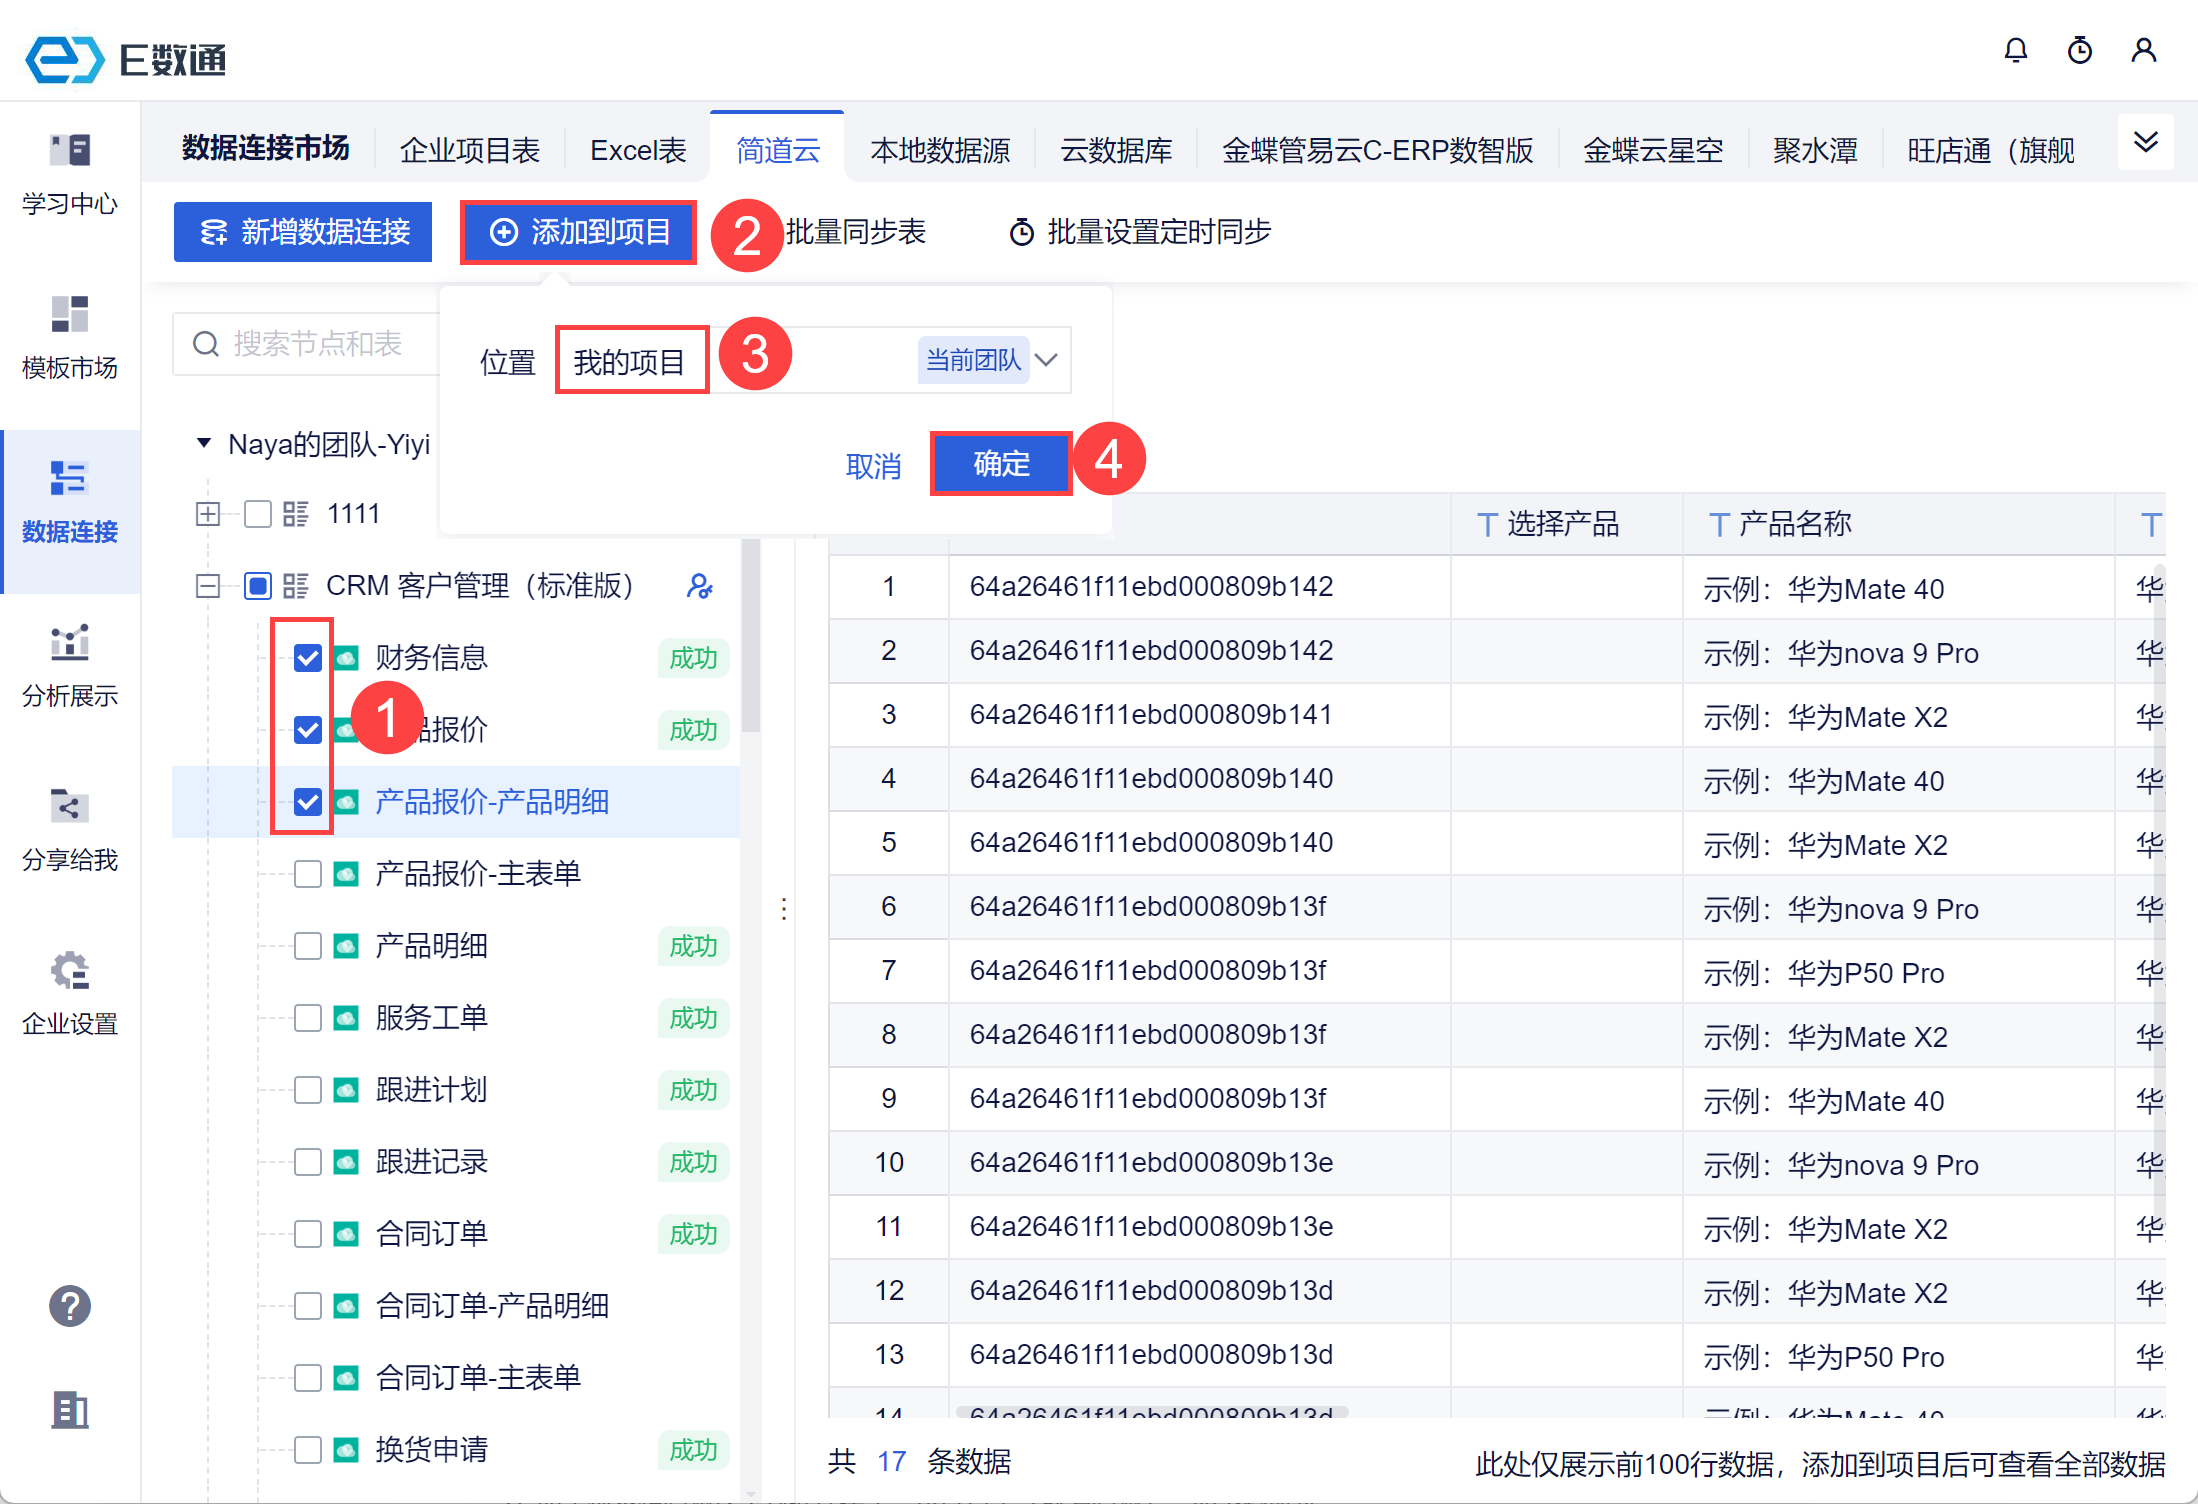2198x1504 pixels.
Task: Expand the 1111 tree node
Action: (x=208, y=514)
